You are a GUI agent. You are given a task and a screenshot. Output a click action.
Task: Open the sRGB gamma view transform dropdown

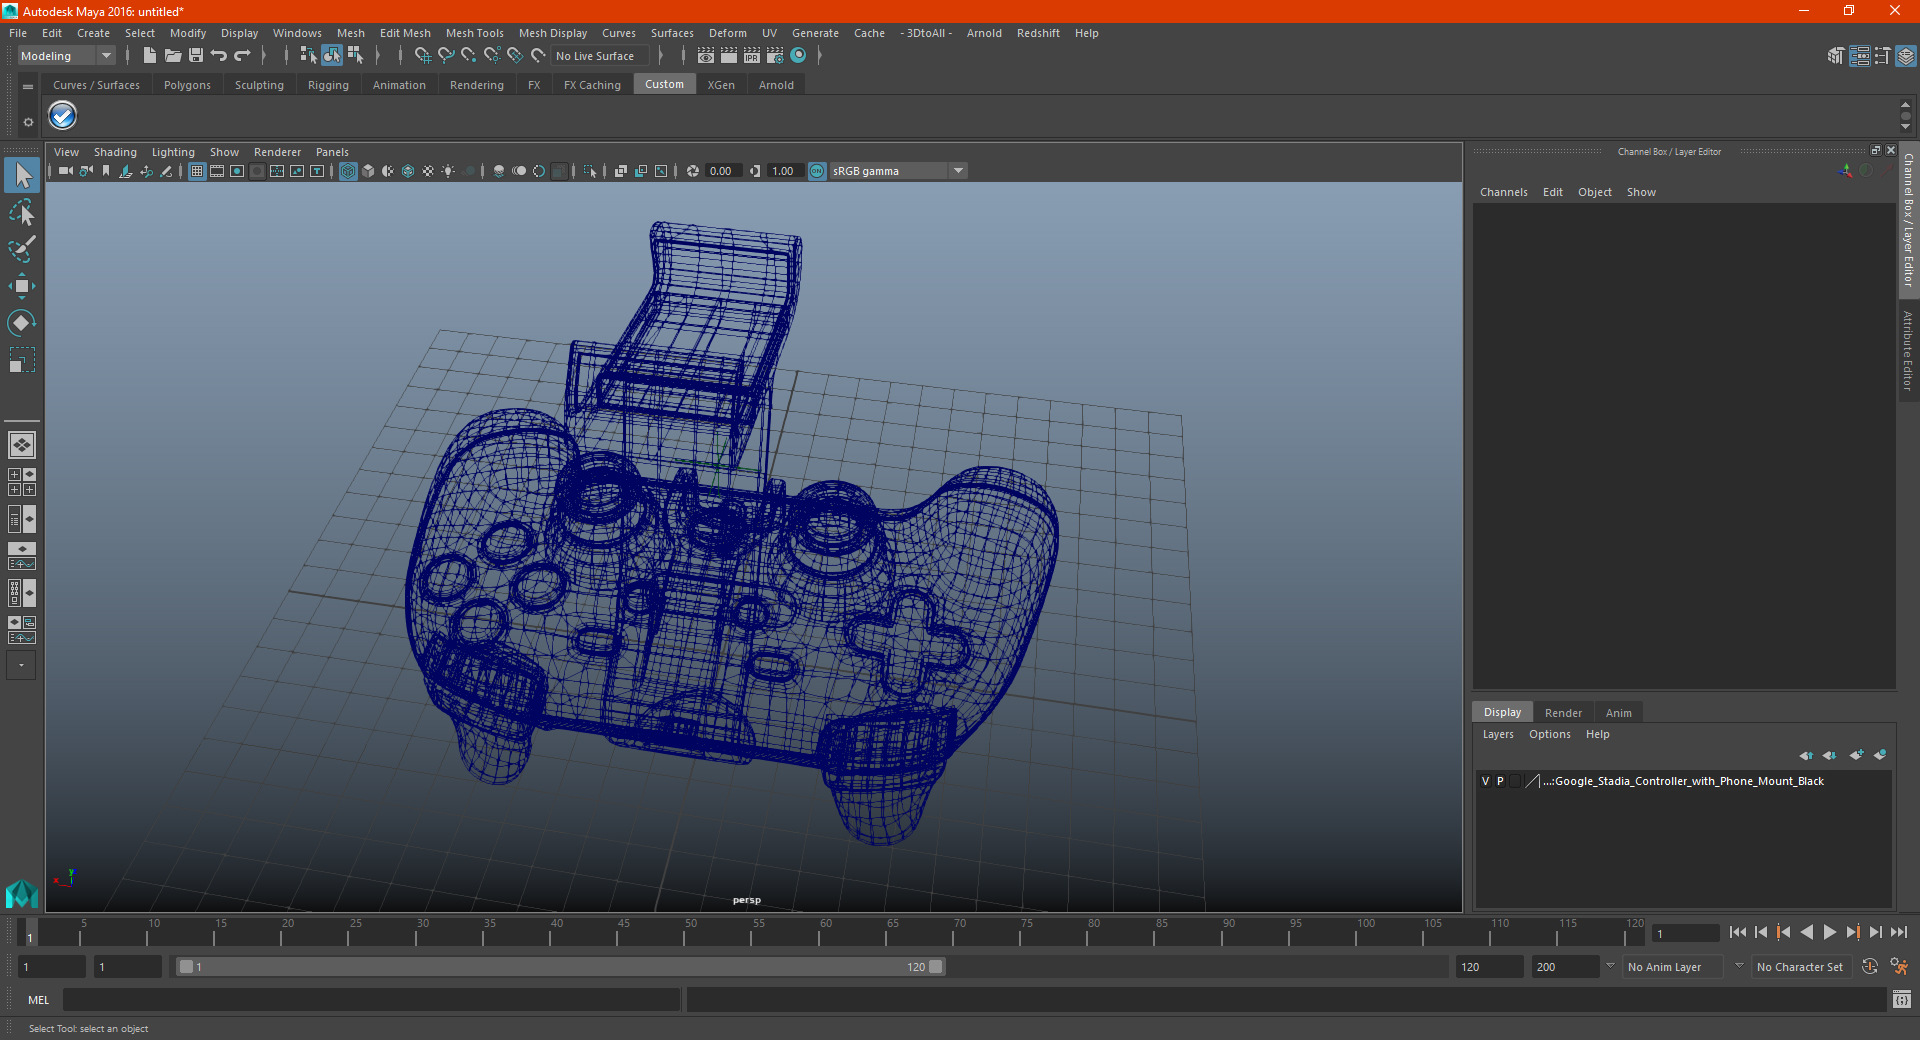(898, 171)
